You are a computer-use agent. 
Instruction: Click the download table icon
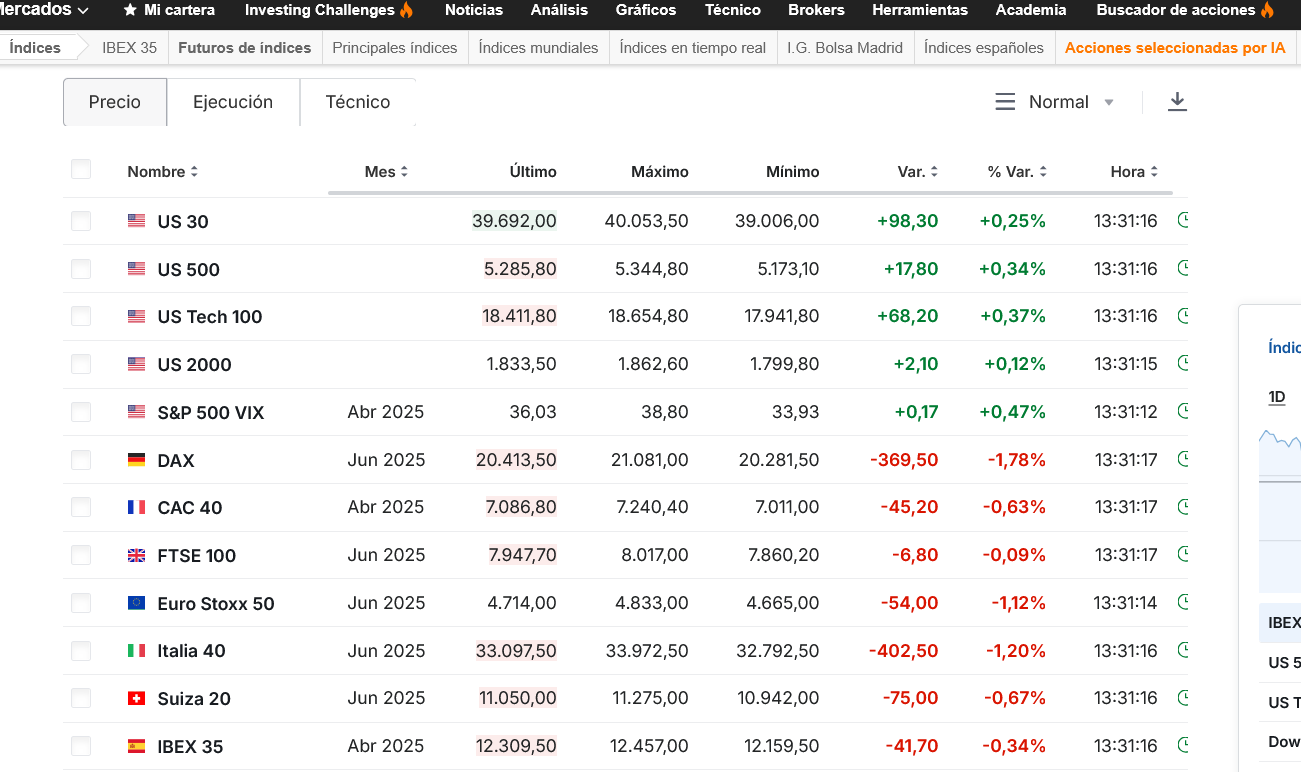tap(1177, 102)
